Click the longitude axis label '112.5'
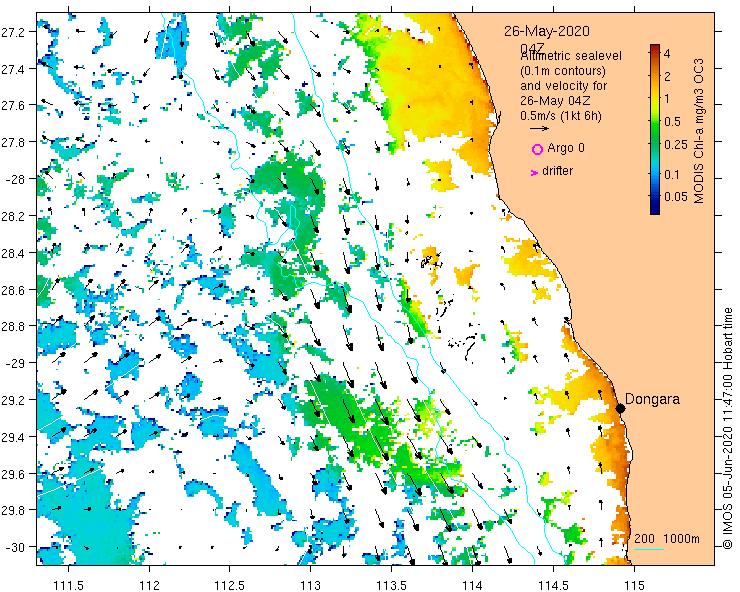Image resolution: width=740 pixels, height=592 pixels. pos(230,586)
